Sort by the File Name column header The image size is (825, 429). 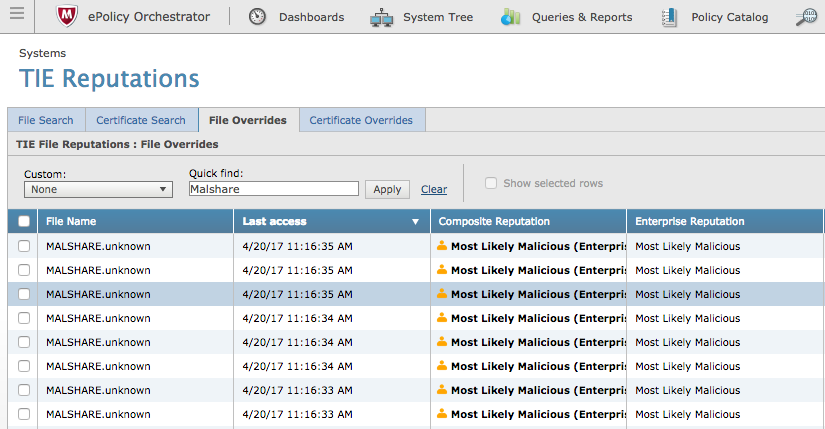pos(136,221)
